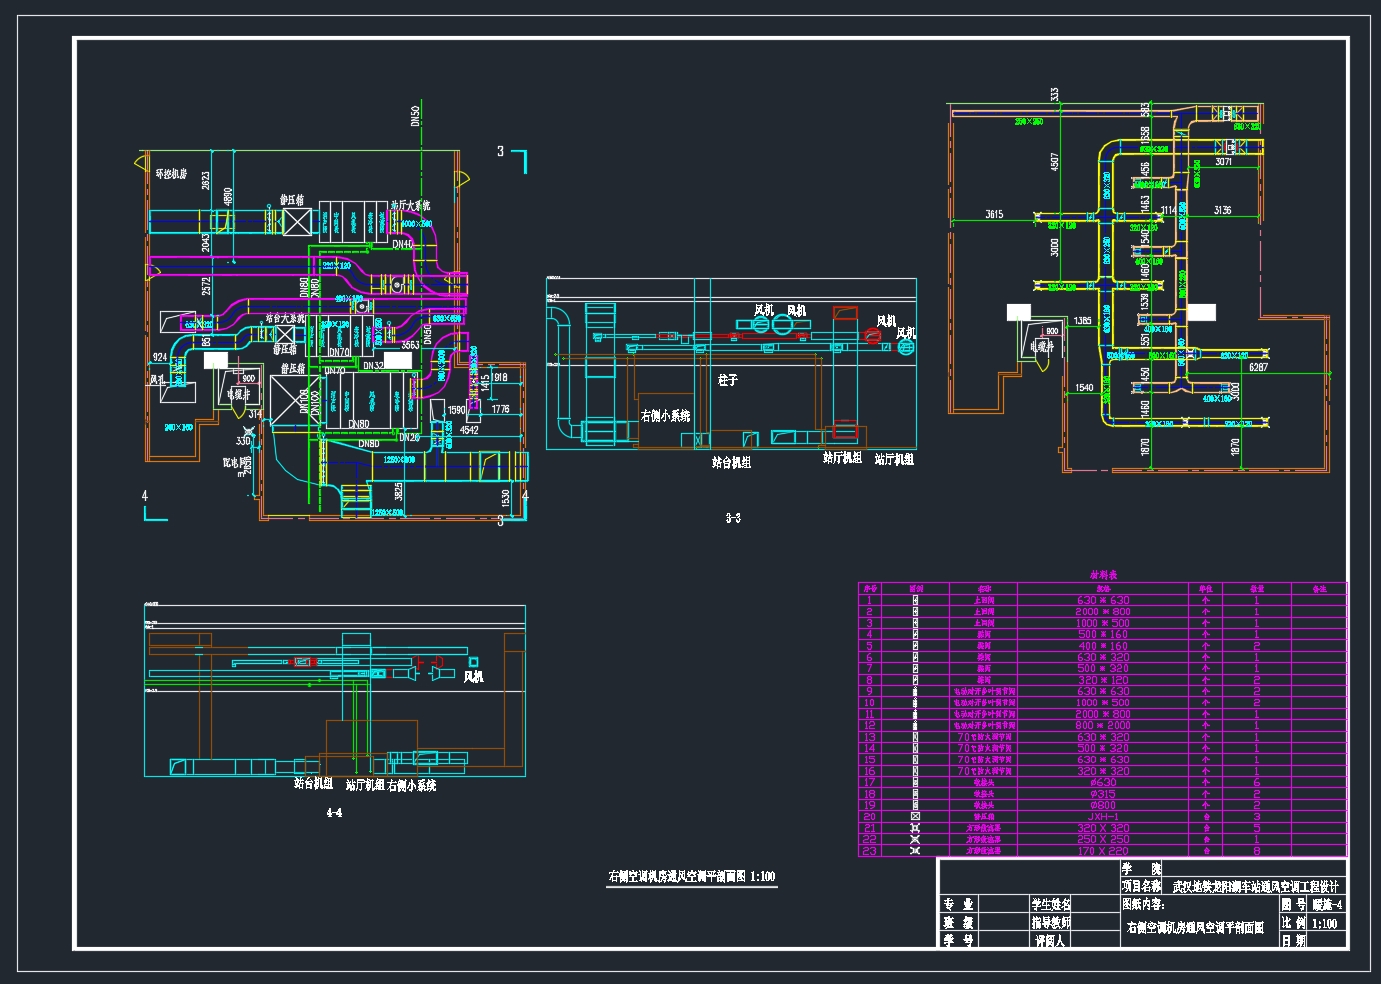Click the 材料表 table heading
This screenshot has height=984, width=1381.
(1103, 575)
